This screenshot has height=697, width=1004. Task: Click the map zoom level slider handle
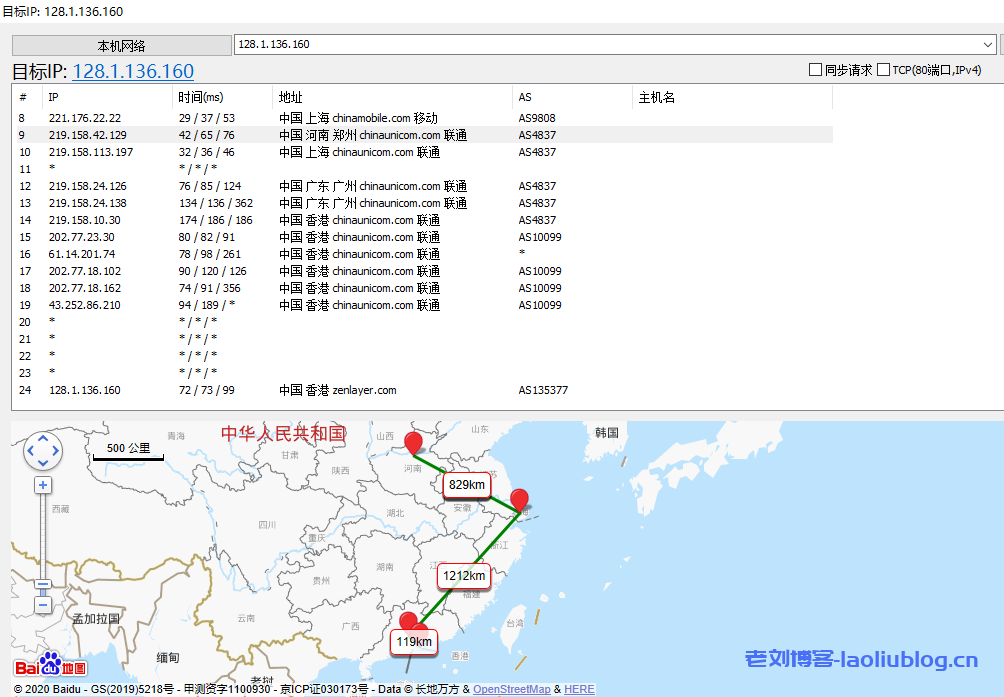click(x=43, y=586)
